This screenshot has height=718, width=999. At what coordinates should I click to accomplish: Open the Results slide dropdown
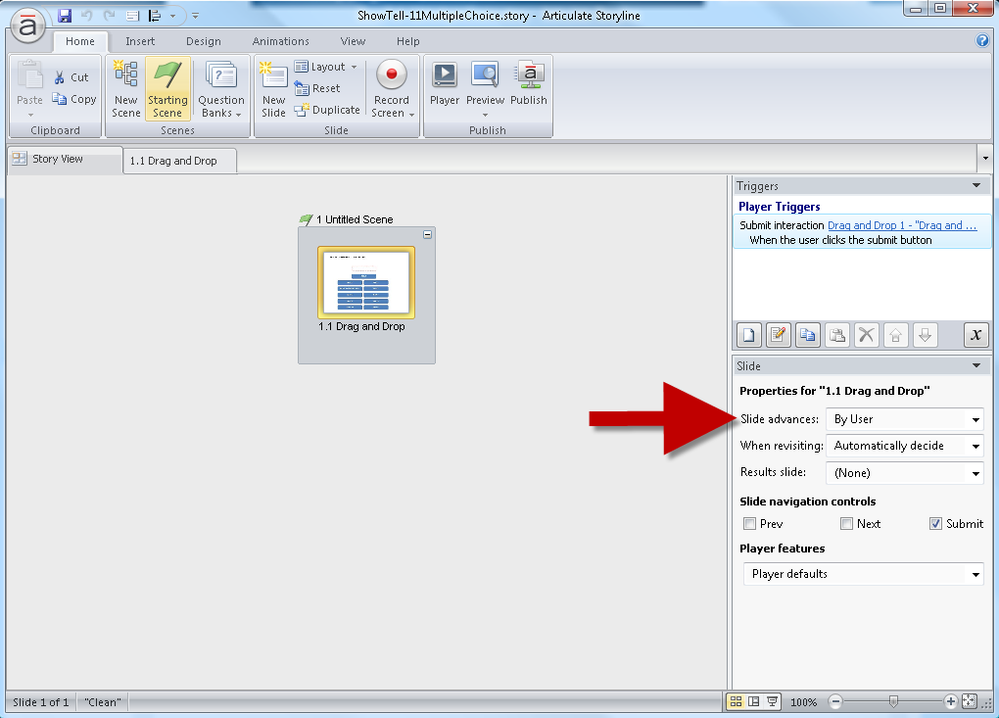905,473
